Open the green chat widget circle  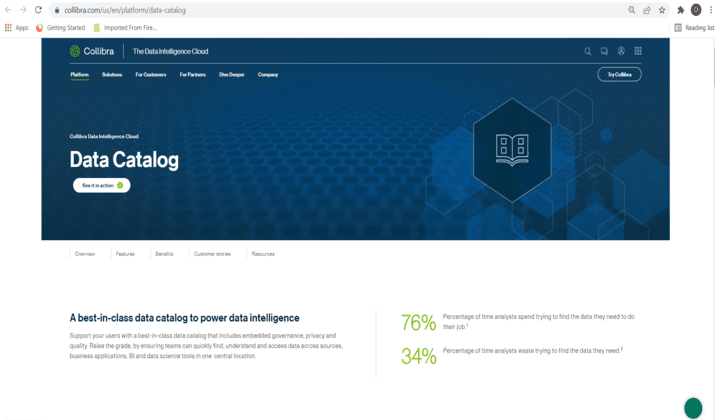693,408
